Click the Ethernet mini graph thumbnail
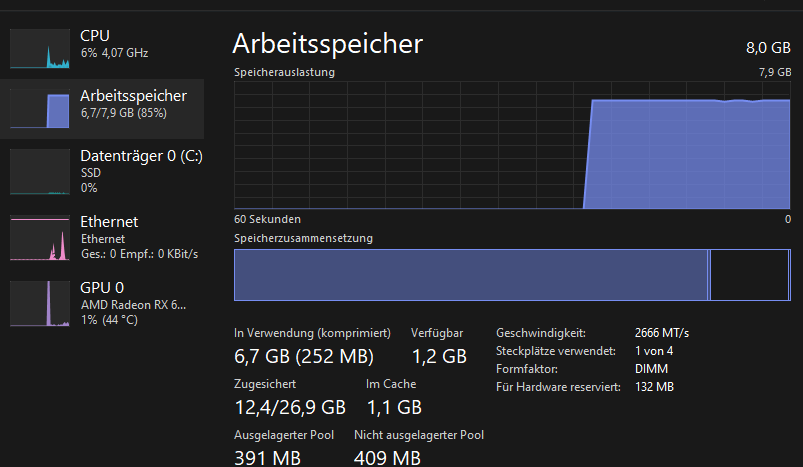 tap(40, 238)
